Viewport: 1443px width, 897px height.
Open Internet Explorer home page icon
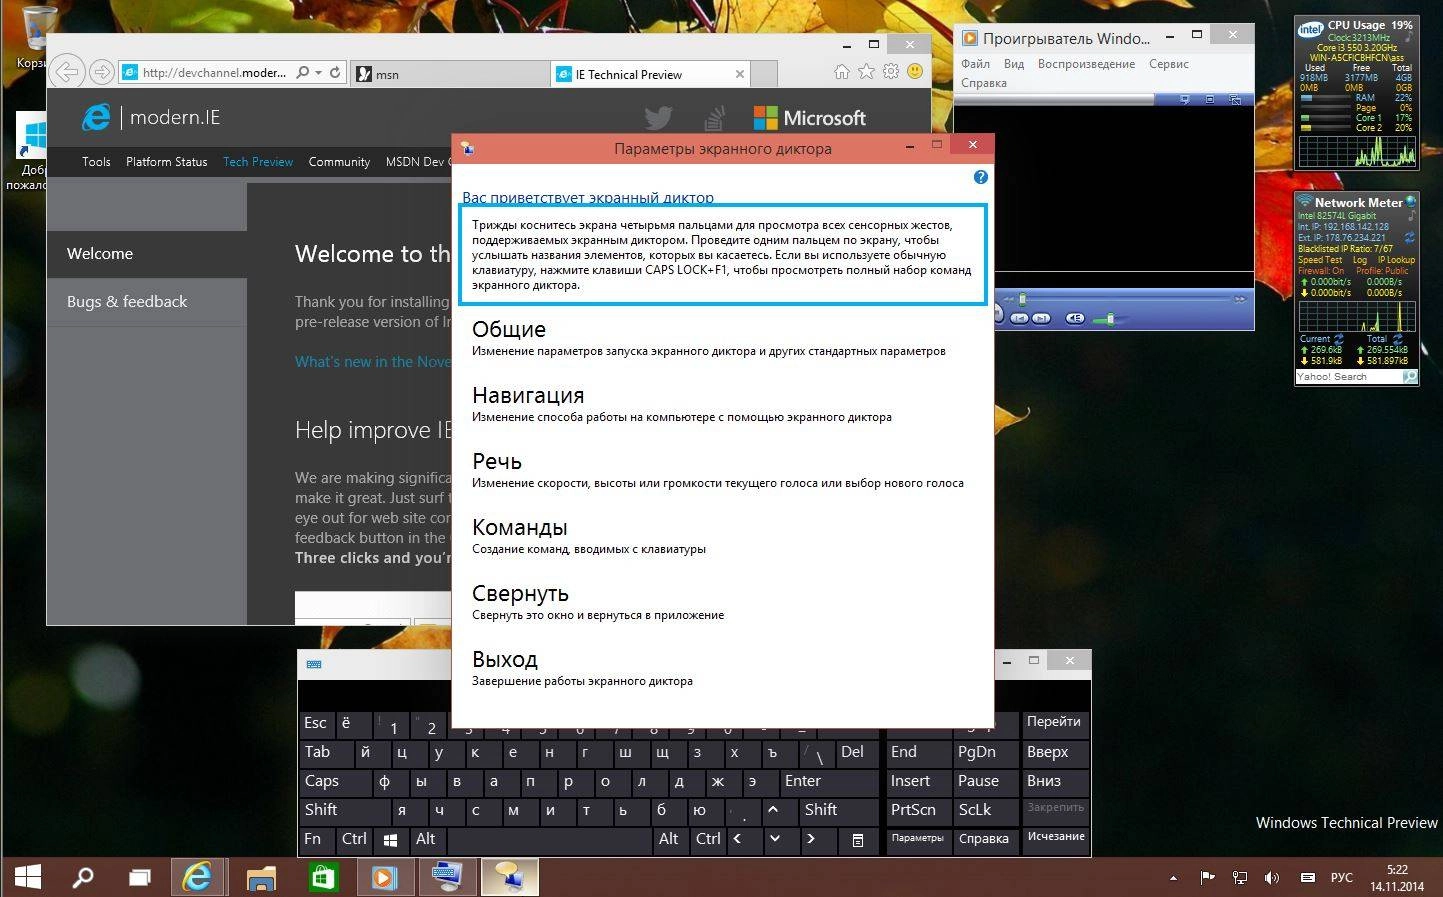(842, 72)
